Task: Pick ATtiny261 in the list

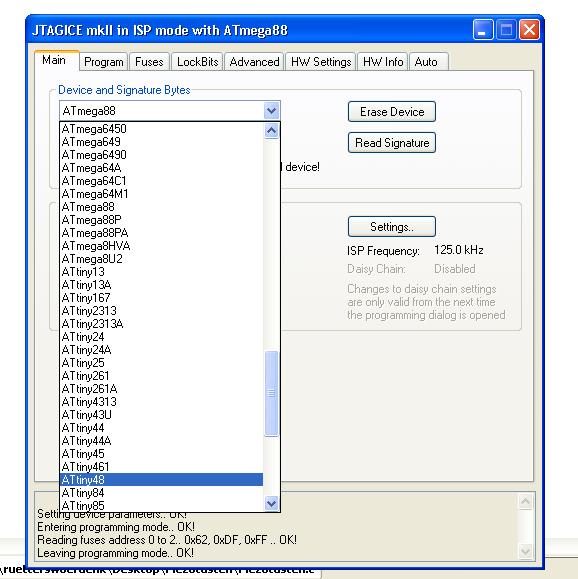Action: coord(161,376)
